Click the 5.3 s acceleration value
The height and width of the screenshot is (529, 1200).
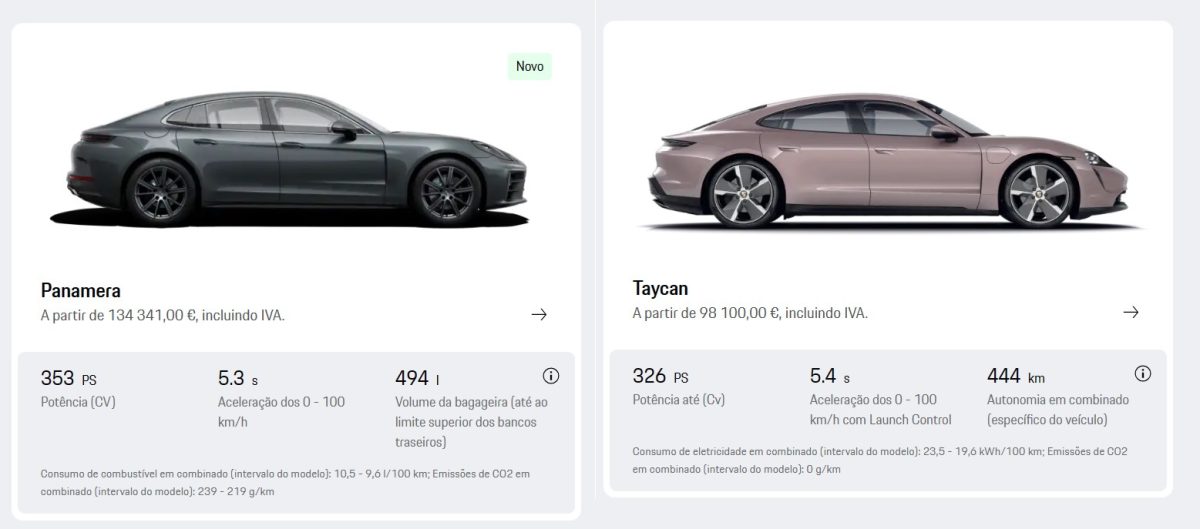(x=238, y=378)
